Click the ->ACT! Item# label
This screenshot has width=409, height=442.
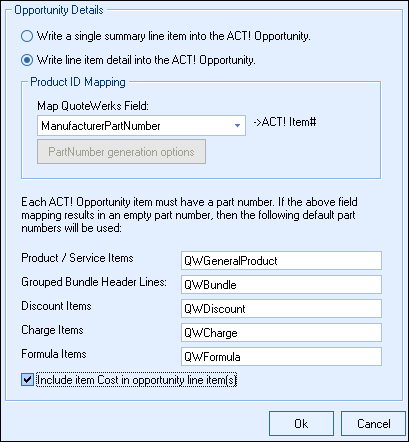click(285, 122)
